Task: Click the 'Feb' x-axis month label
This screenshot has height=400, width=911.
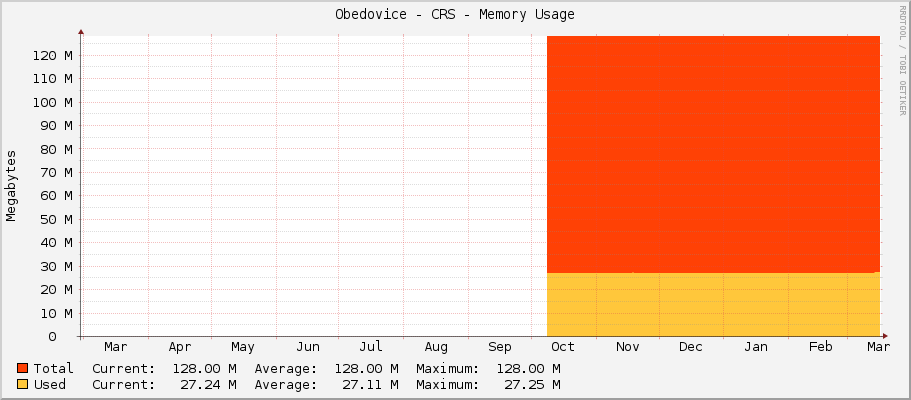Action: click(820, 347)
